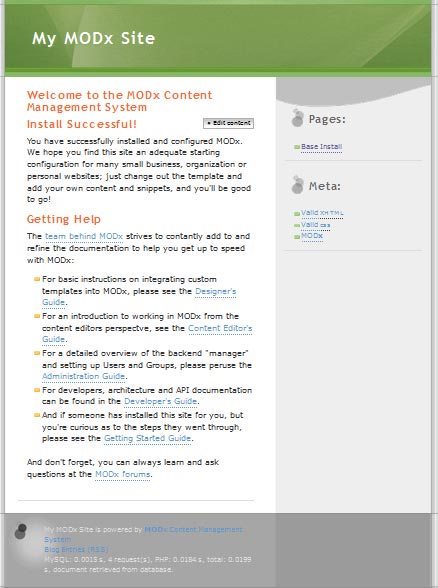Open the Administration Guide link
This screenshot has height=588, width=438.
pyautogui.click(x=83, y=376)
